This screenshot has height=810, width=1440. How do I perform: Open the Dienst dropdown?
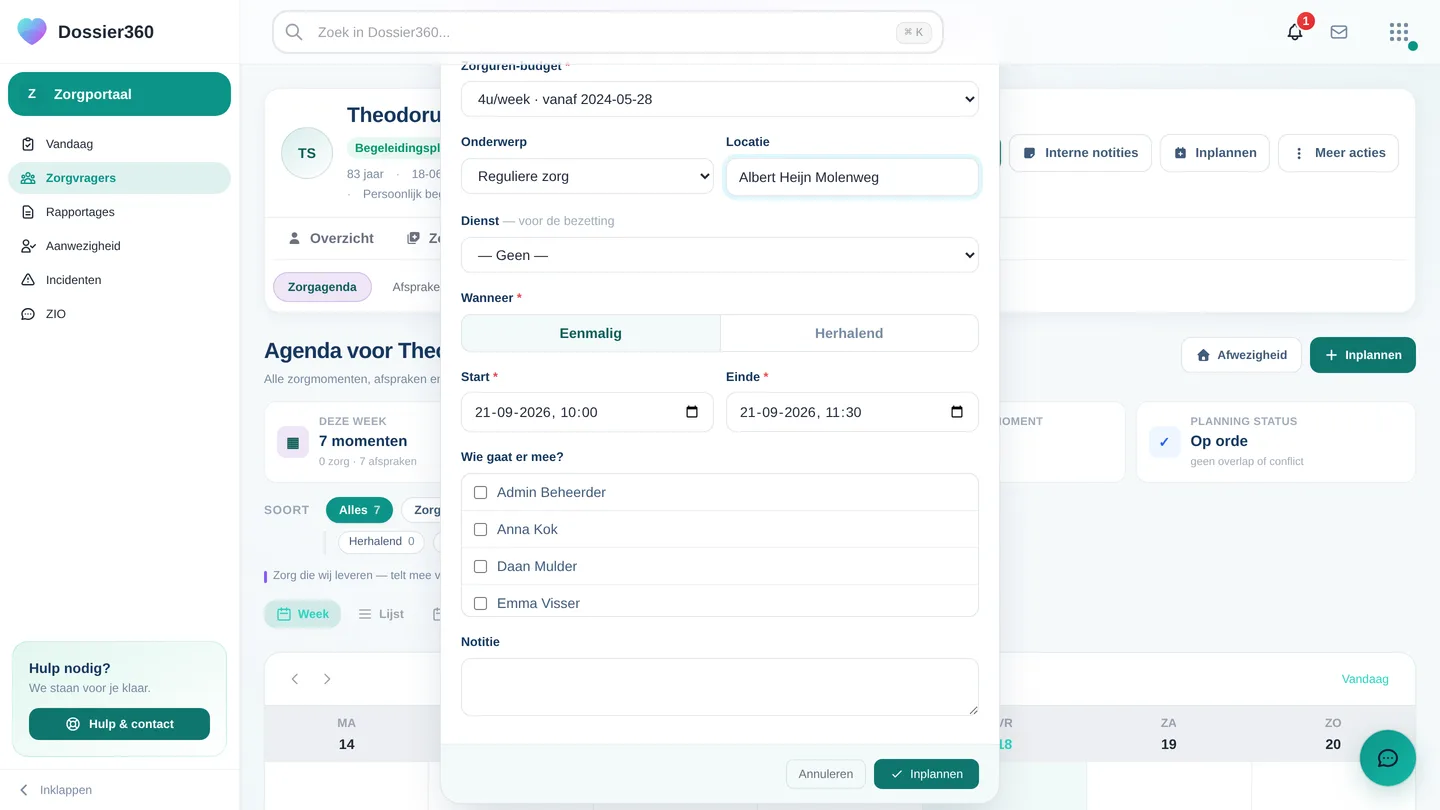click(720, 255)
